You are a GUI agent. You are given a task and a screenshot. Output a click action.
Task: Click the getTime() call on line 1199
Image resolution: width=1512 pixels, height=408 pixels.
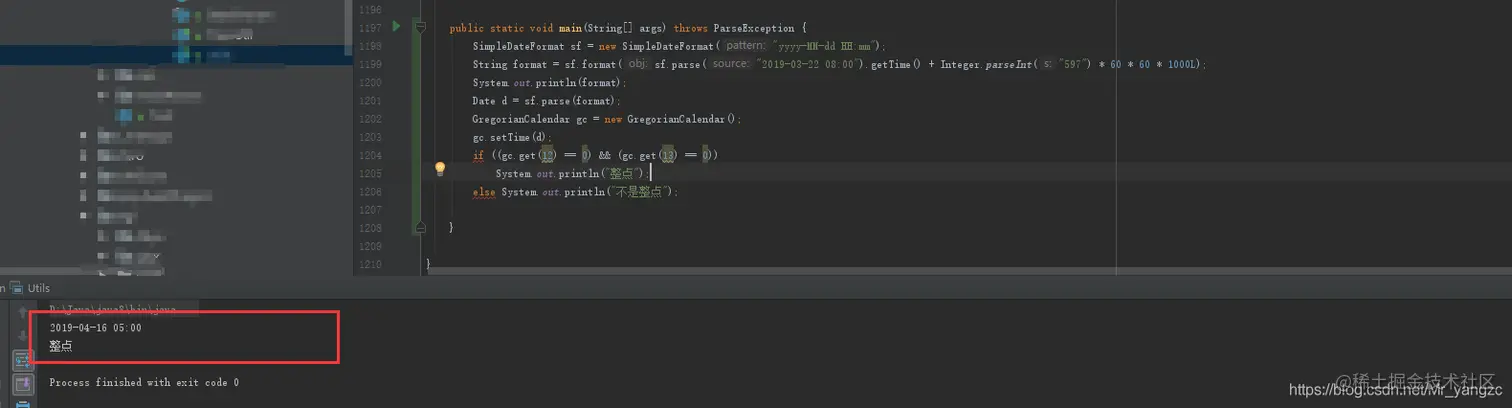[x=896, y=64]
